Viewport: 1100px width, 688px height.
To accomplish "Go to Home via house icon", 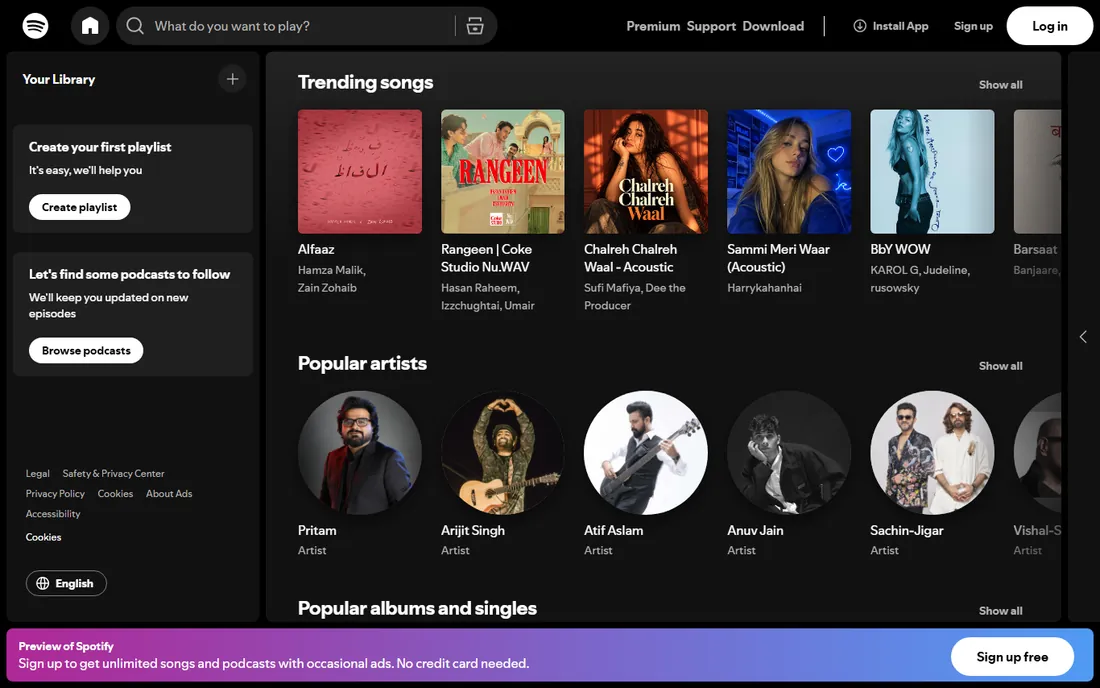I will tap(90, 26).
